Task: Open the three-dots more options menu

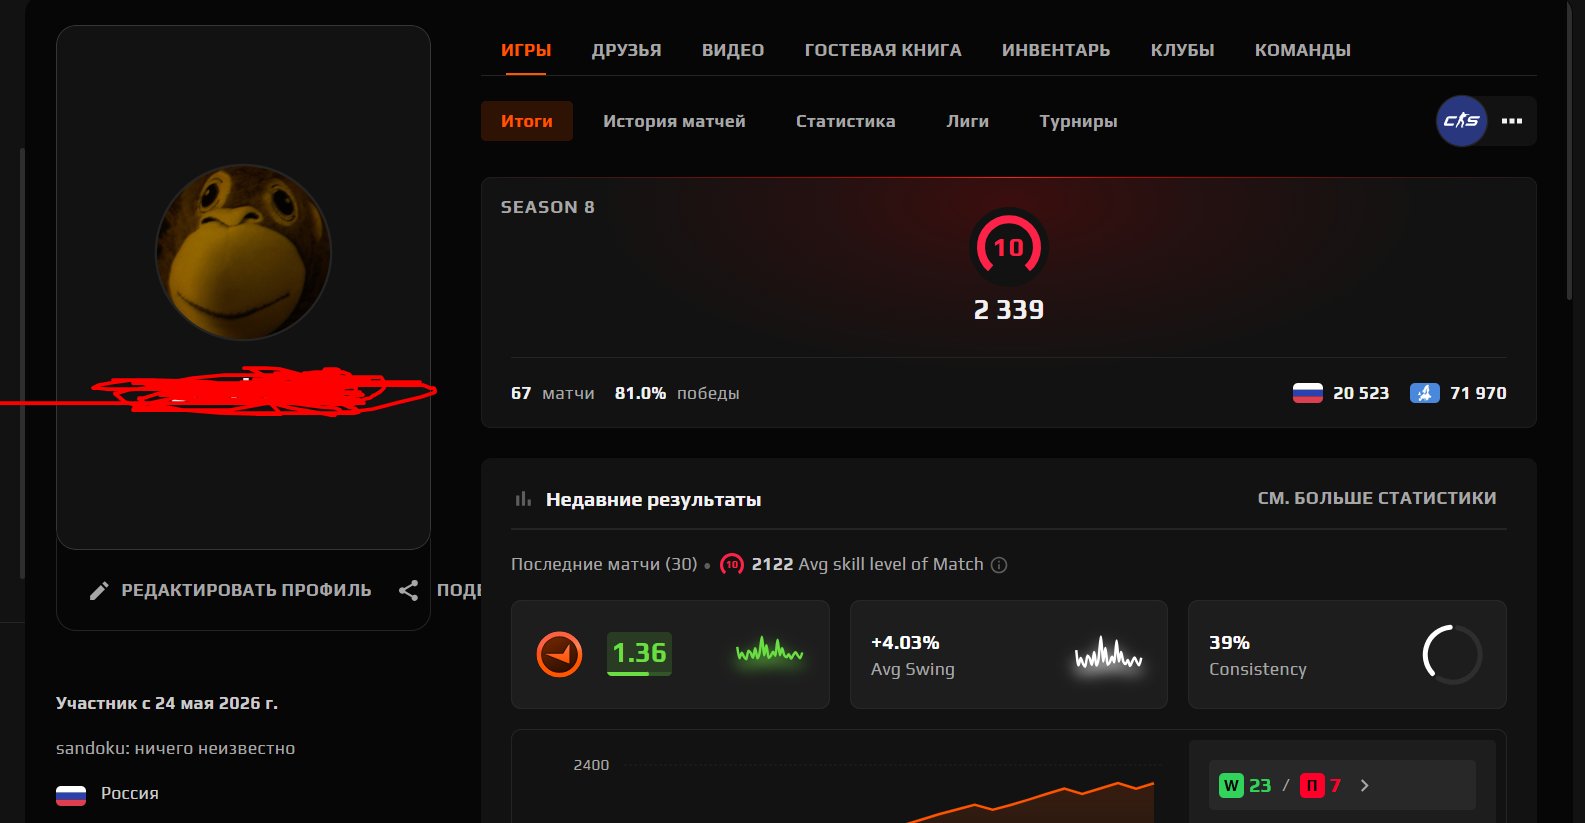Action: pos(1512,121)
